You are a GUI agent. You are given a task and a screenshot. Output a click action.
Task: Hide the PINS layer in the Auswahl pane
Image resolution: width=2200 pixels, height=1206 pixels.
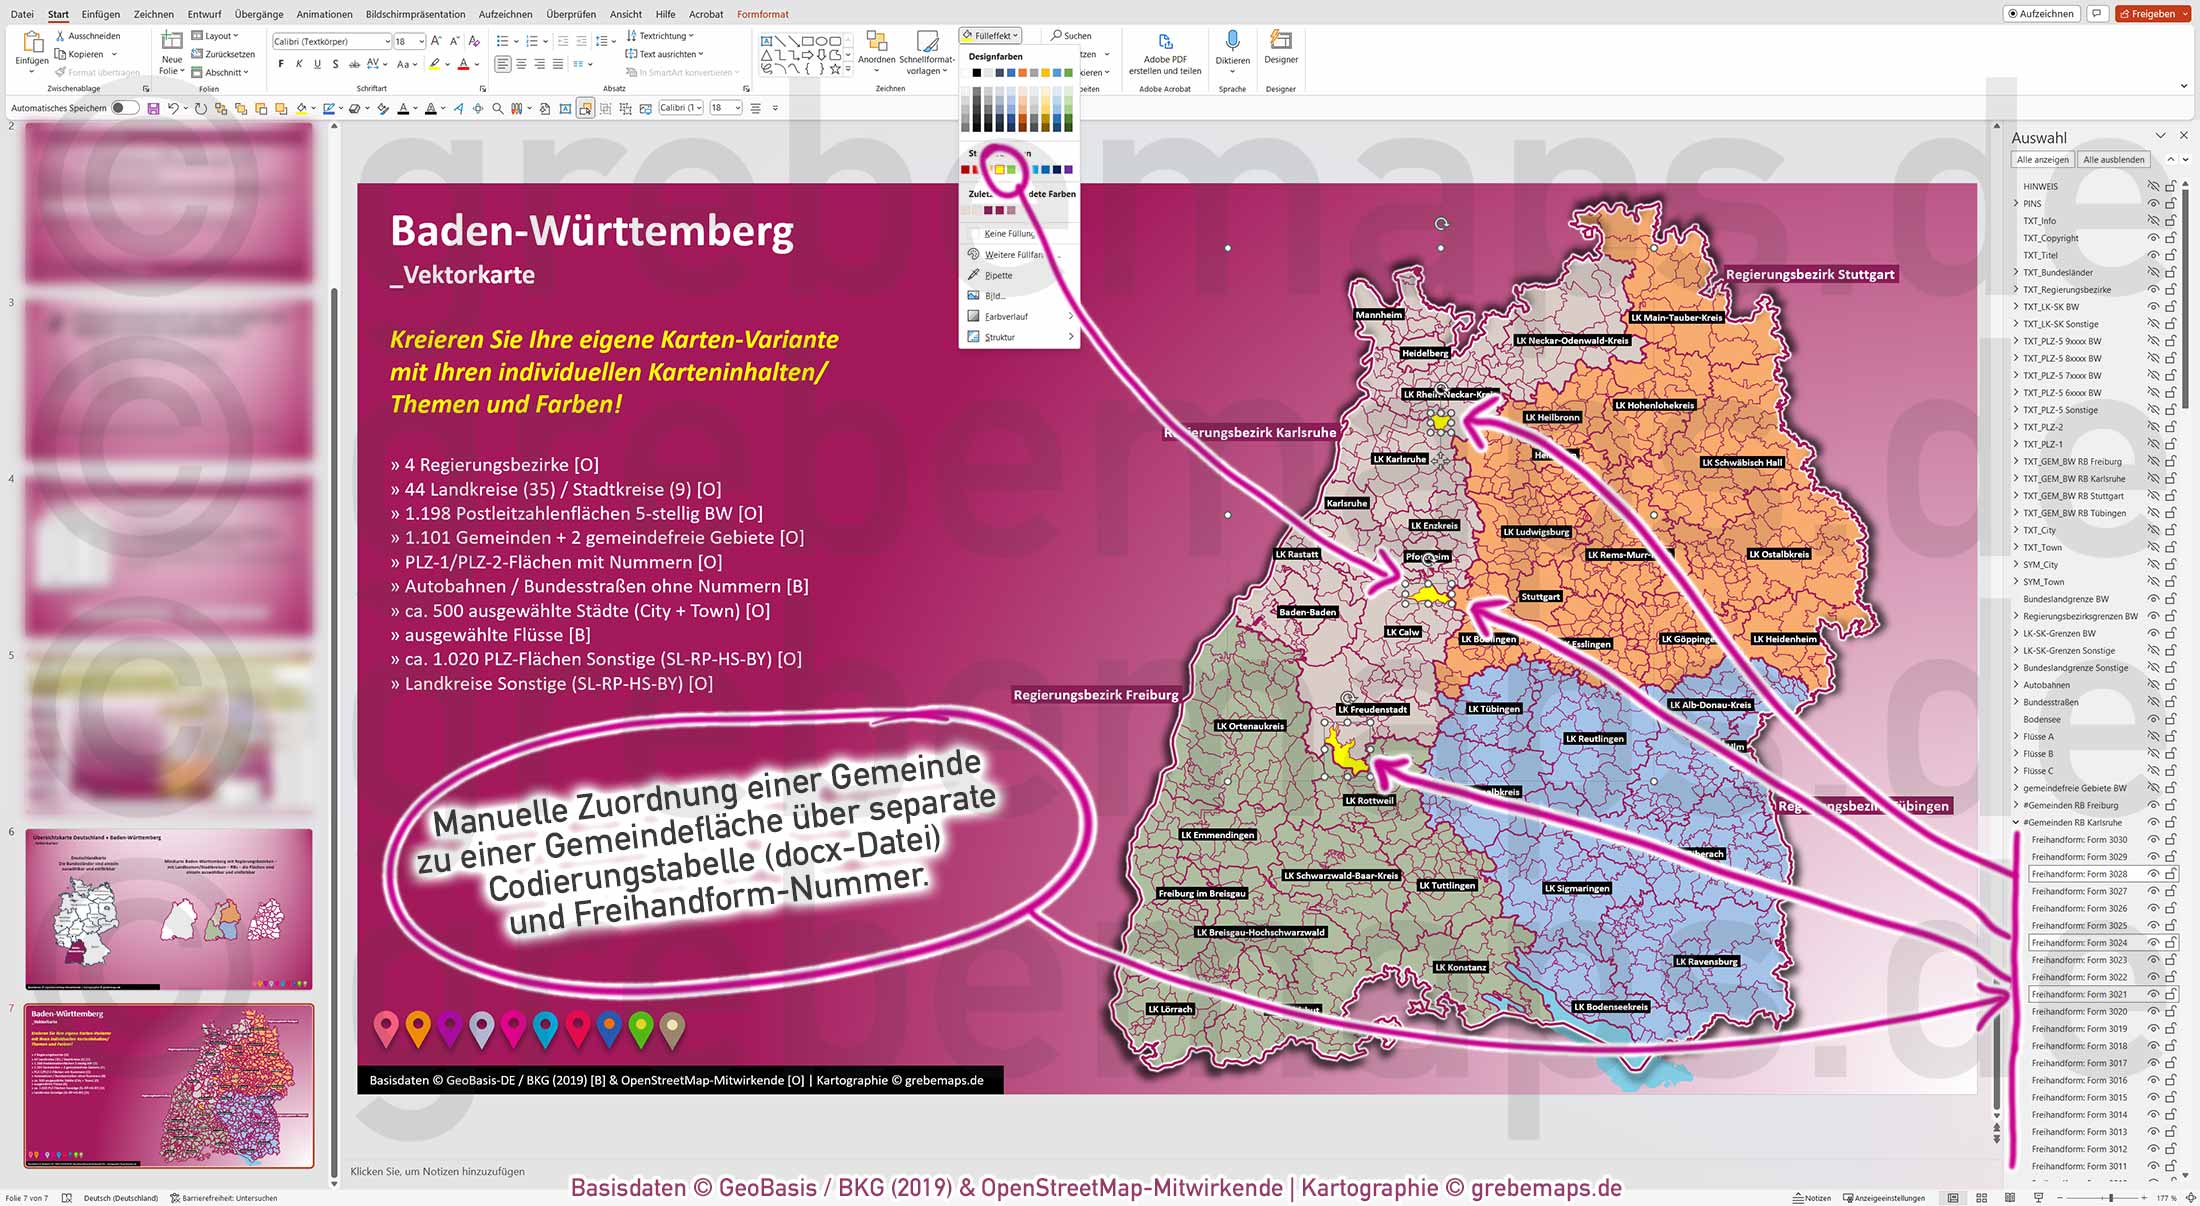coord(2152,203)
